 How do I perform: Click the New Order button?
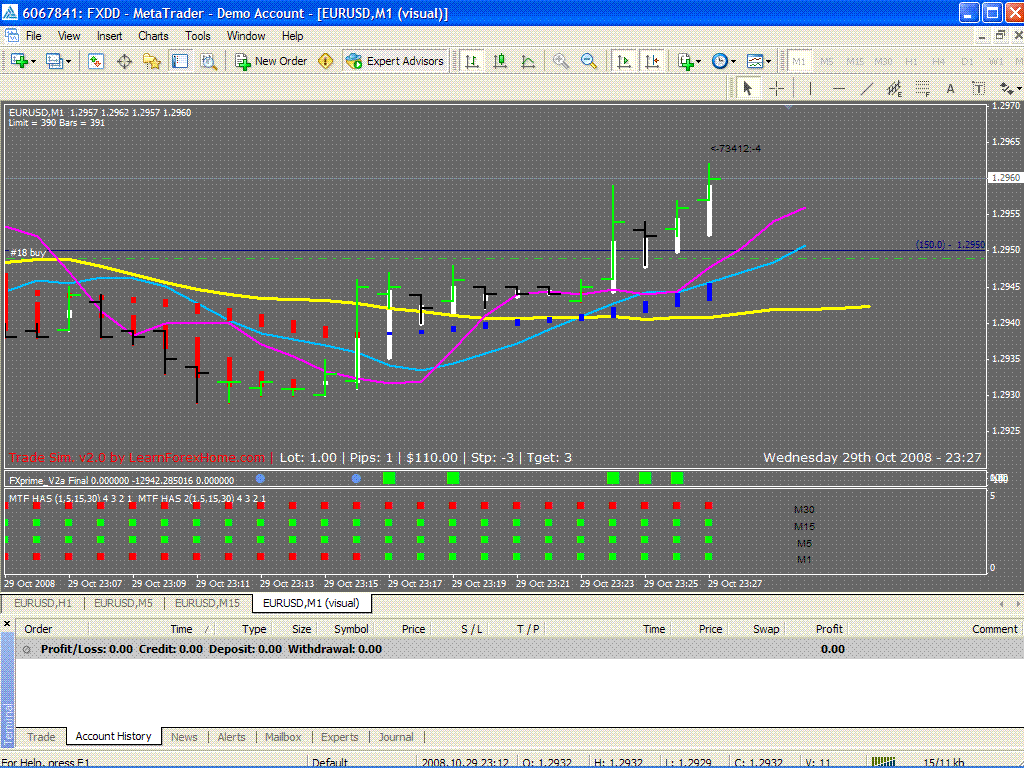[x=272, y=61]
